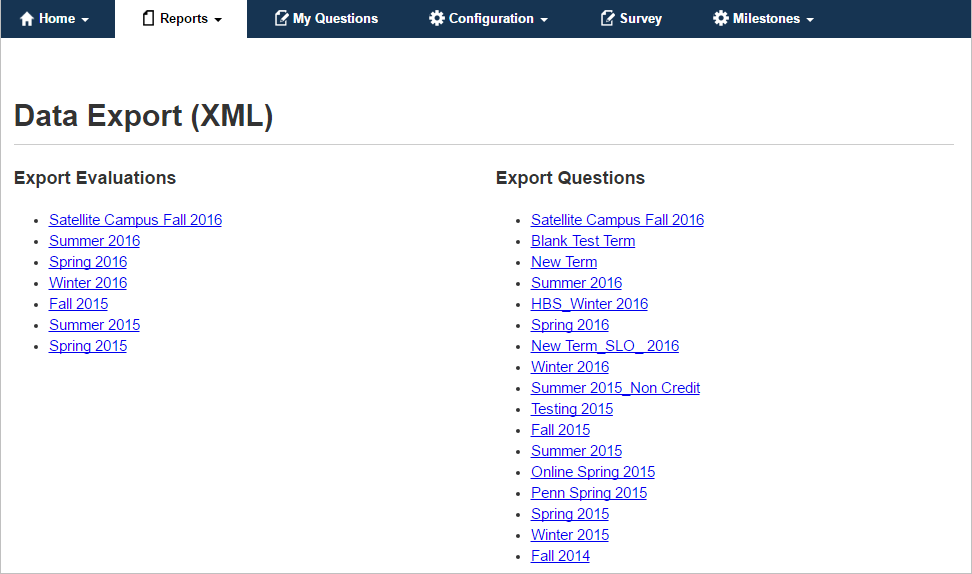972x574 pixels.
Task: Export questions for Spring 2015
Action: point(570,515)
